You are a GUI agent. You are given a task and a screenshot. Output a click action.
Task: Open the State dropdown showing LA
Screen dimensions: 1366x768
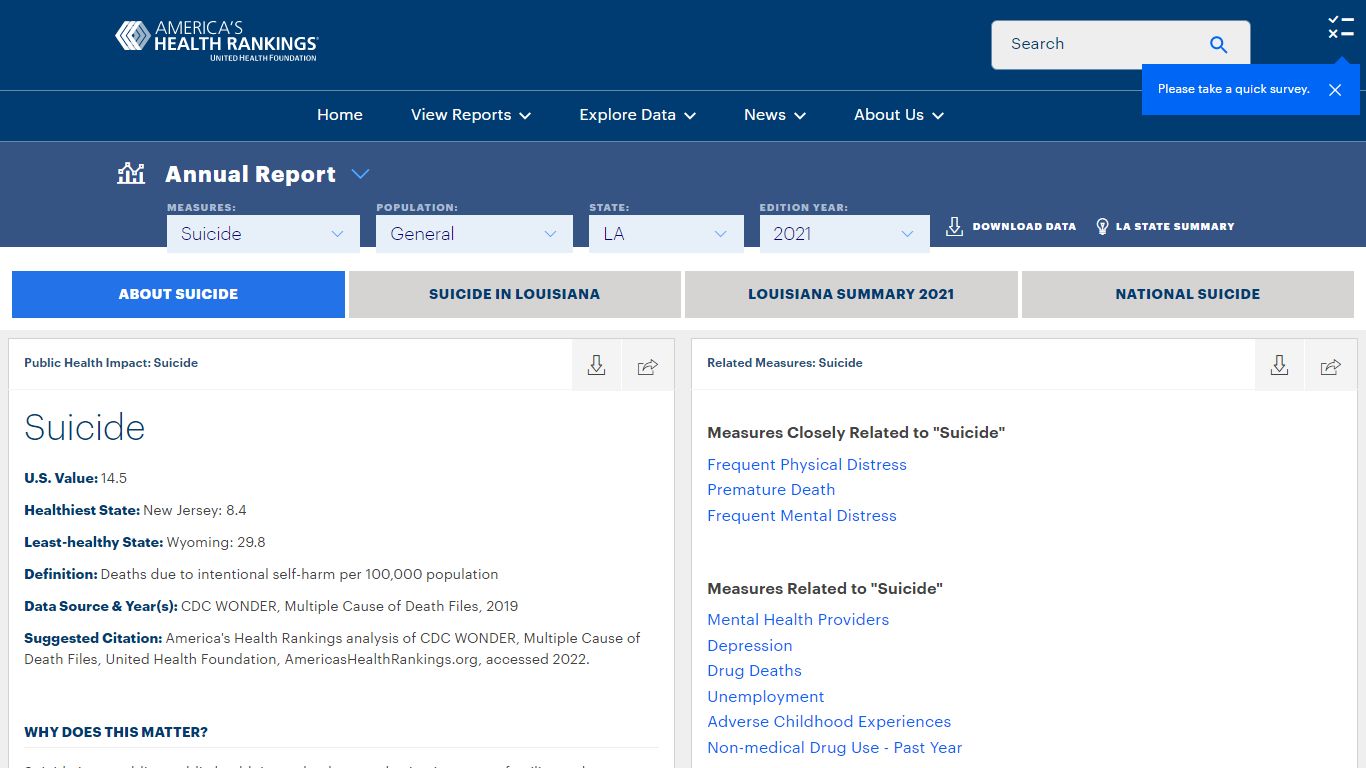pyautogui.click(x=666, y=234)
